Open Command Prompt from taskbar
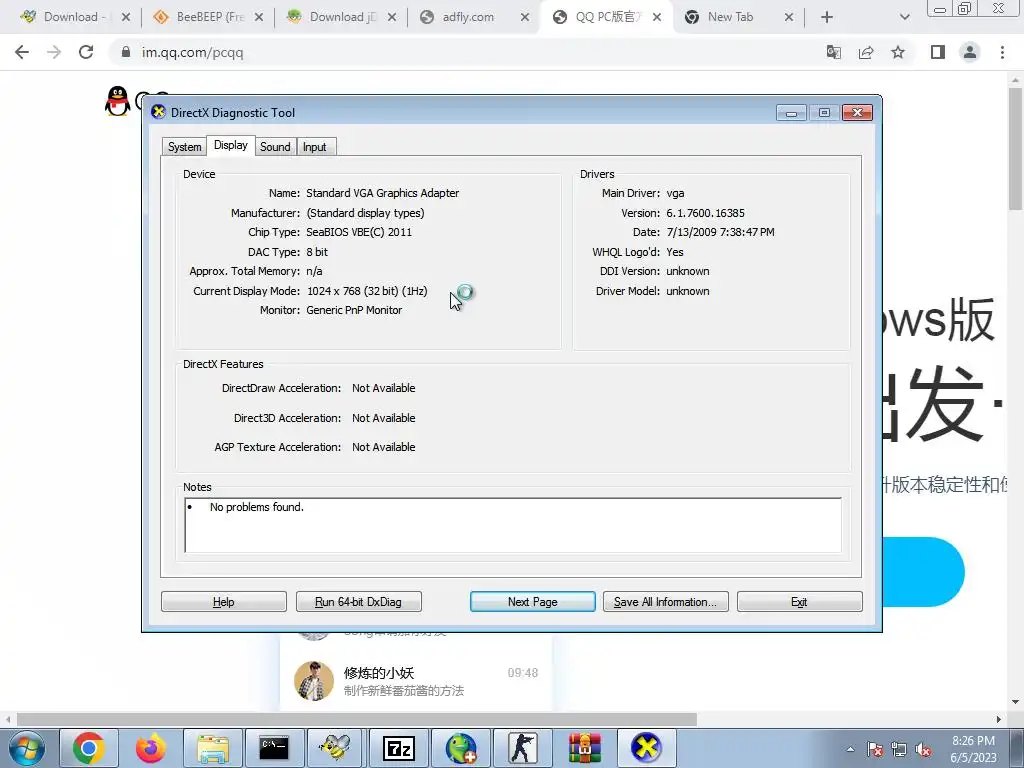1024x768 pixels. click(274, 748)
